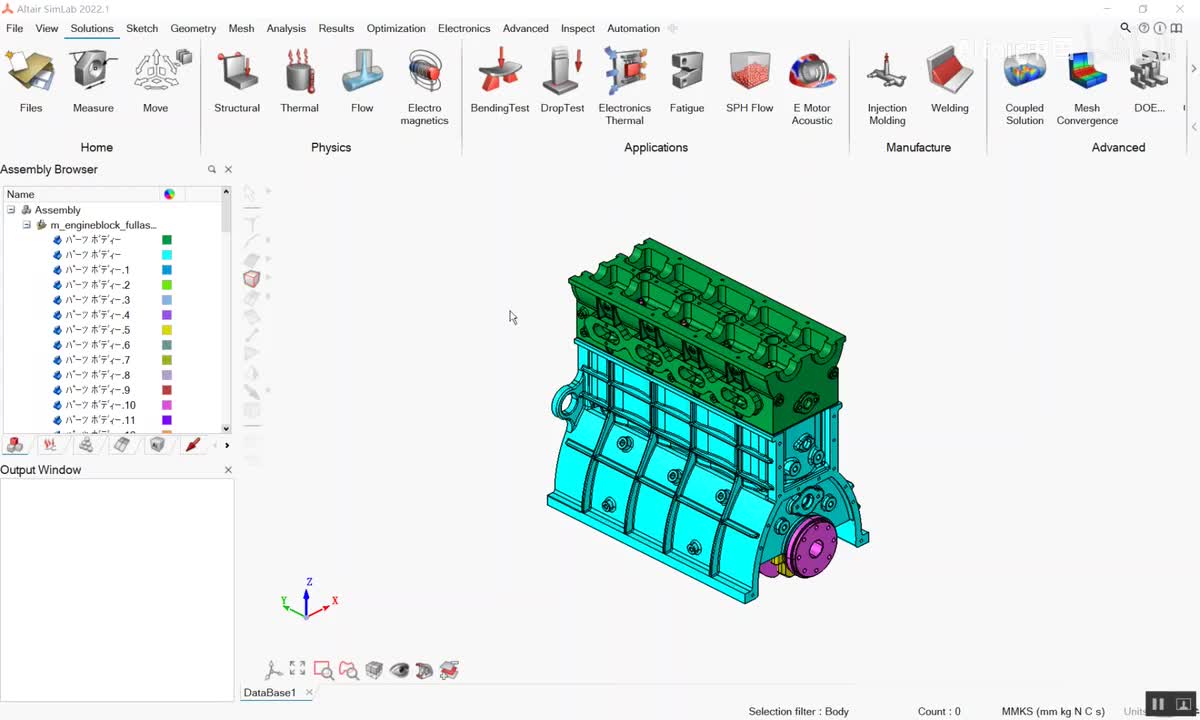
Task: Select the DataBase1 document tab
Action: [270, 692]
